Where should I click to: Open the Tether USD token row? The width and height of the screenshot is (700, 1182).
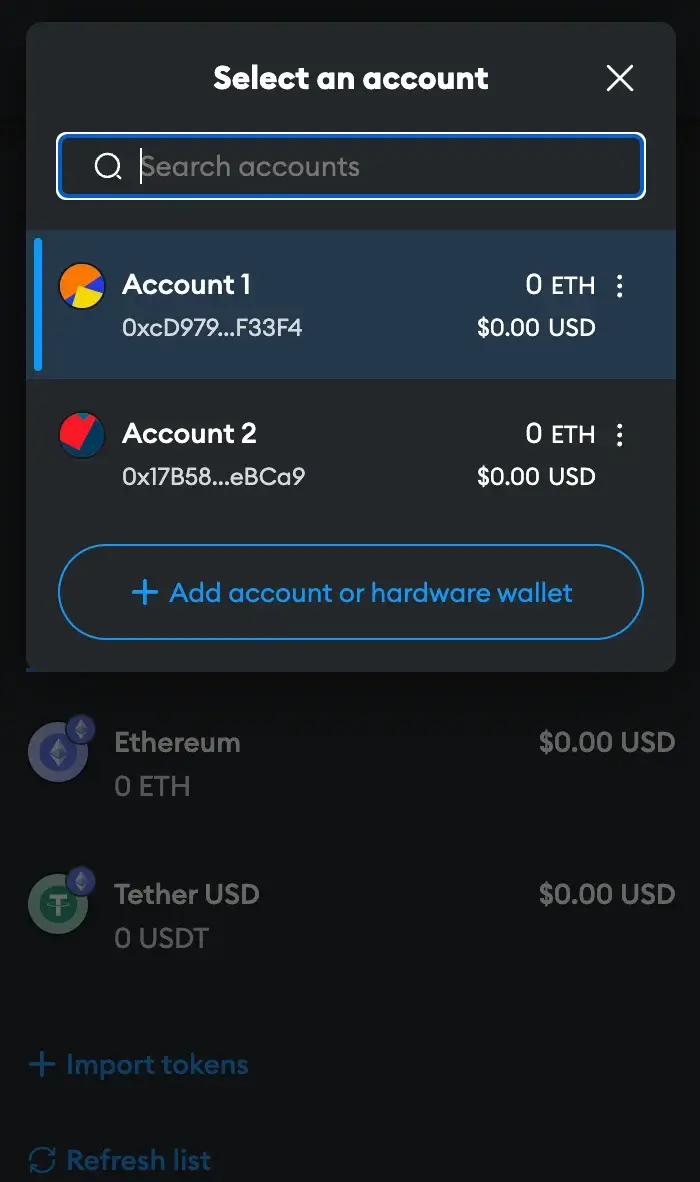(x=350, y=915)
